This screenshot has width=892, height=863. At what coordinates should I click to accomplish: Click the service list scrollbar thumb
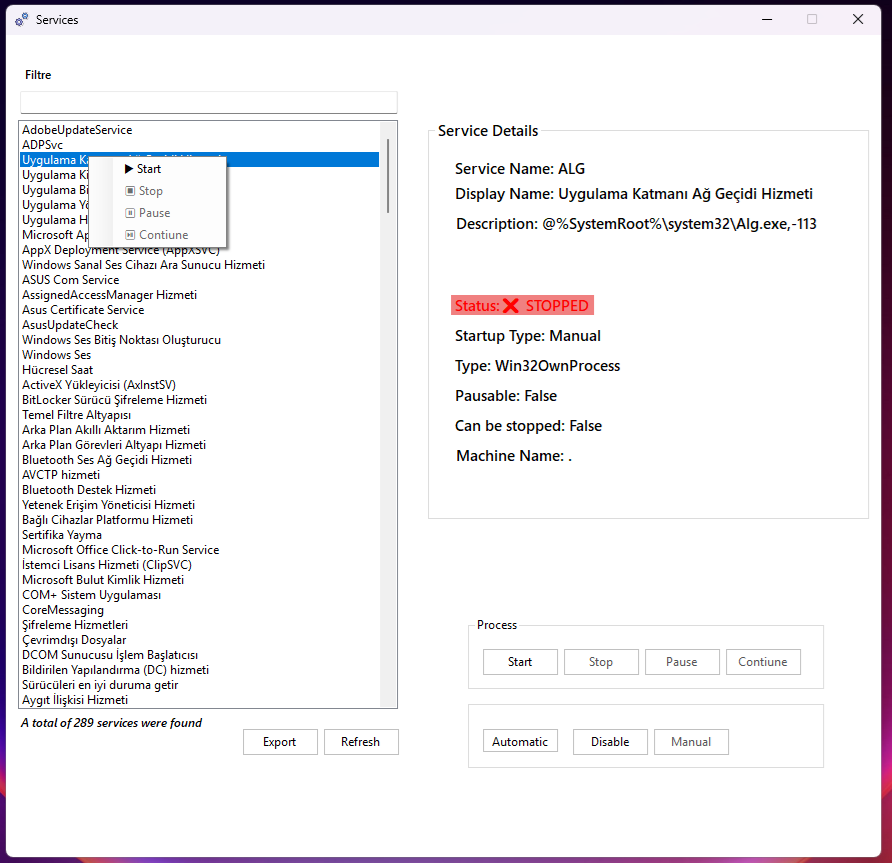(x=388, y=176)
